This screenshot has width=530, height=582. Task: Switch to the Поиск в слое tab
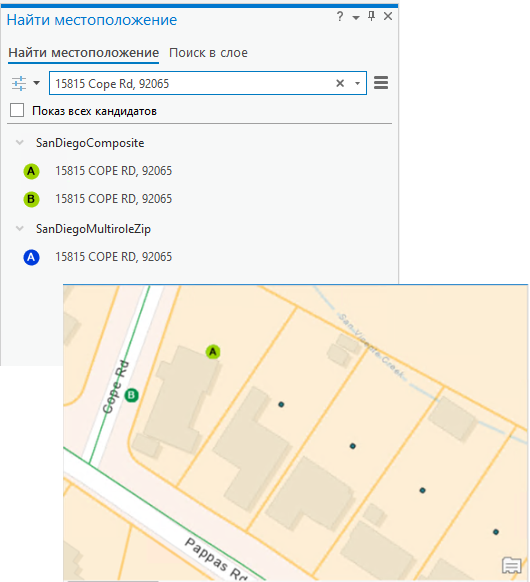[208, 53]
